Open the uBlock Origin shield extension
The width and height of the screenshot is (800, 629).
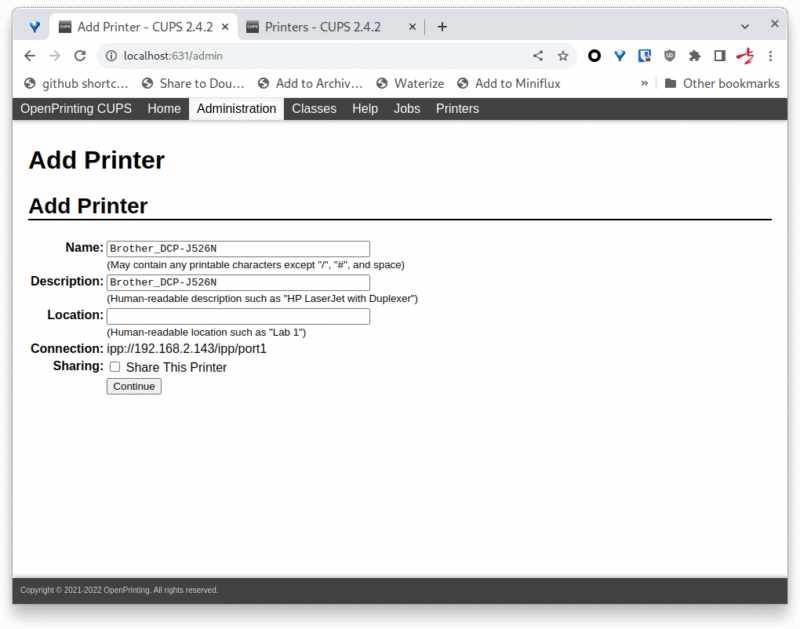coord(670,56)
